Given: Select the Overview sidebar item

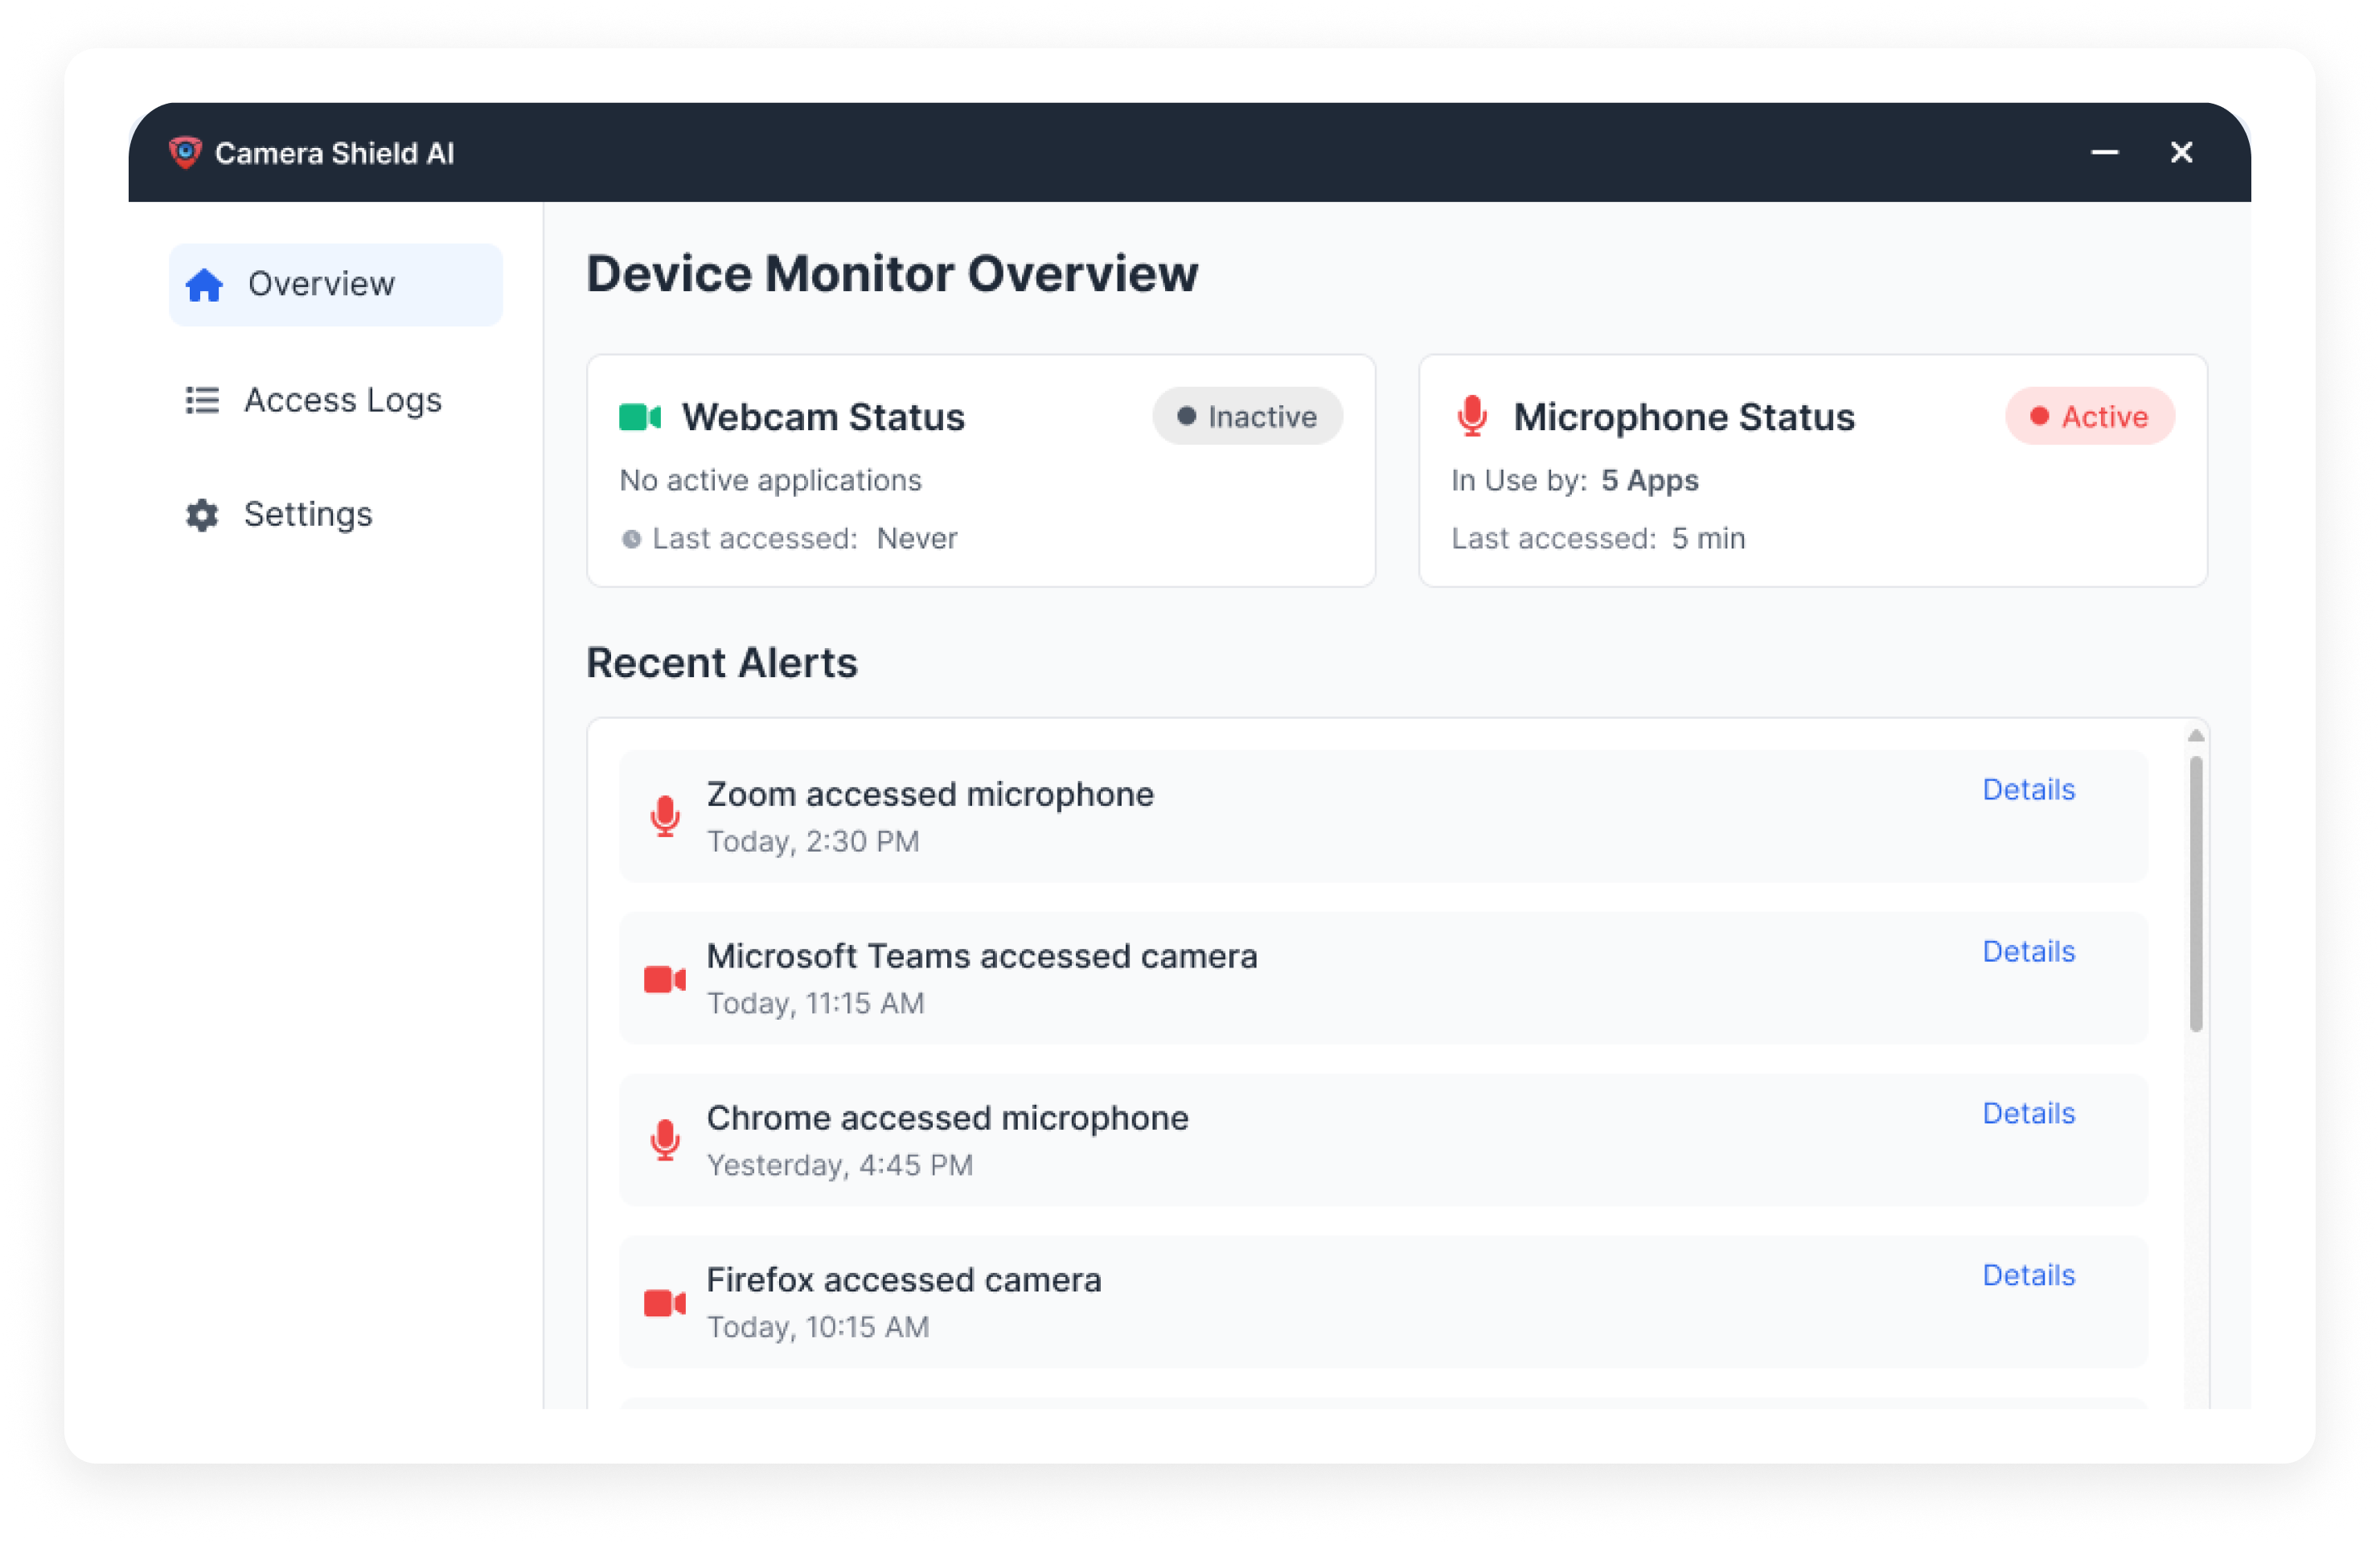Looking at the screenshot, I should tap(335, 285).
